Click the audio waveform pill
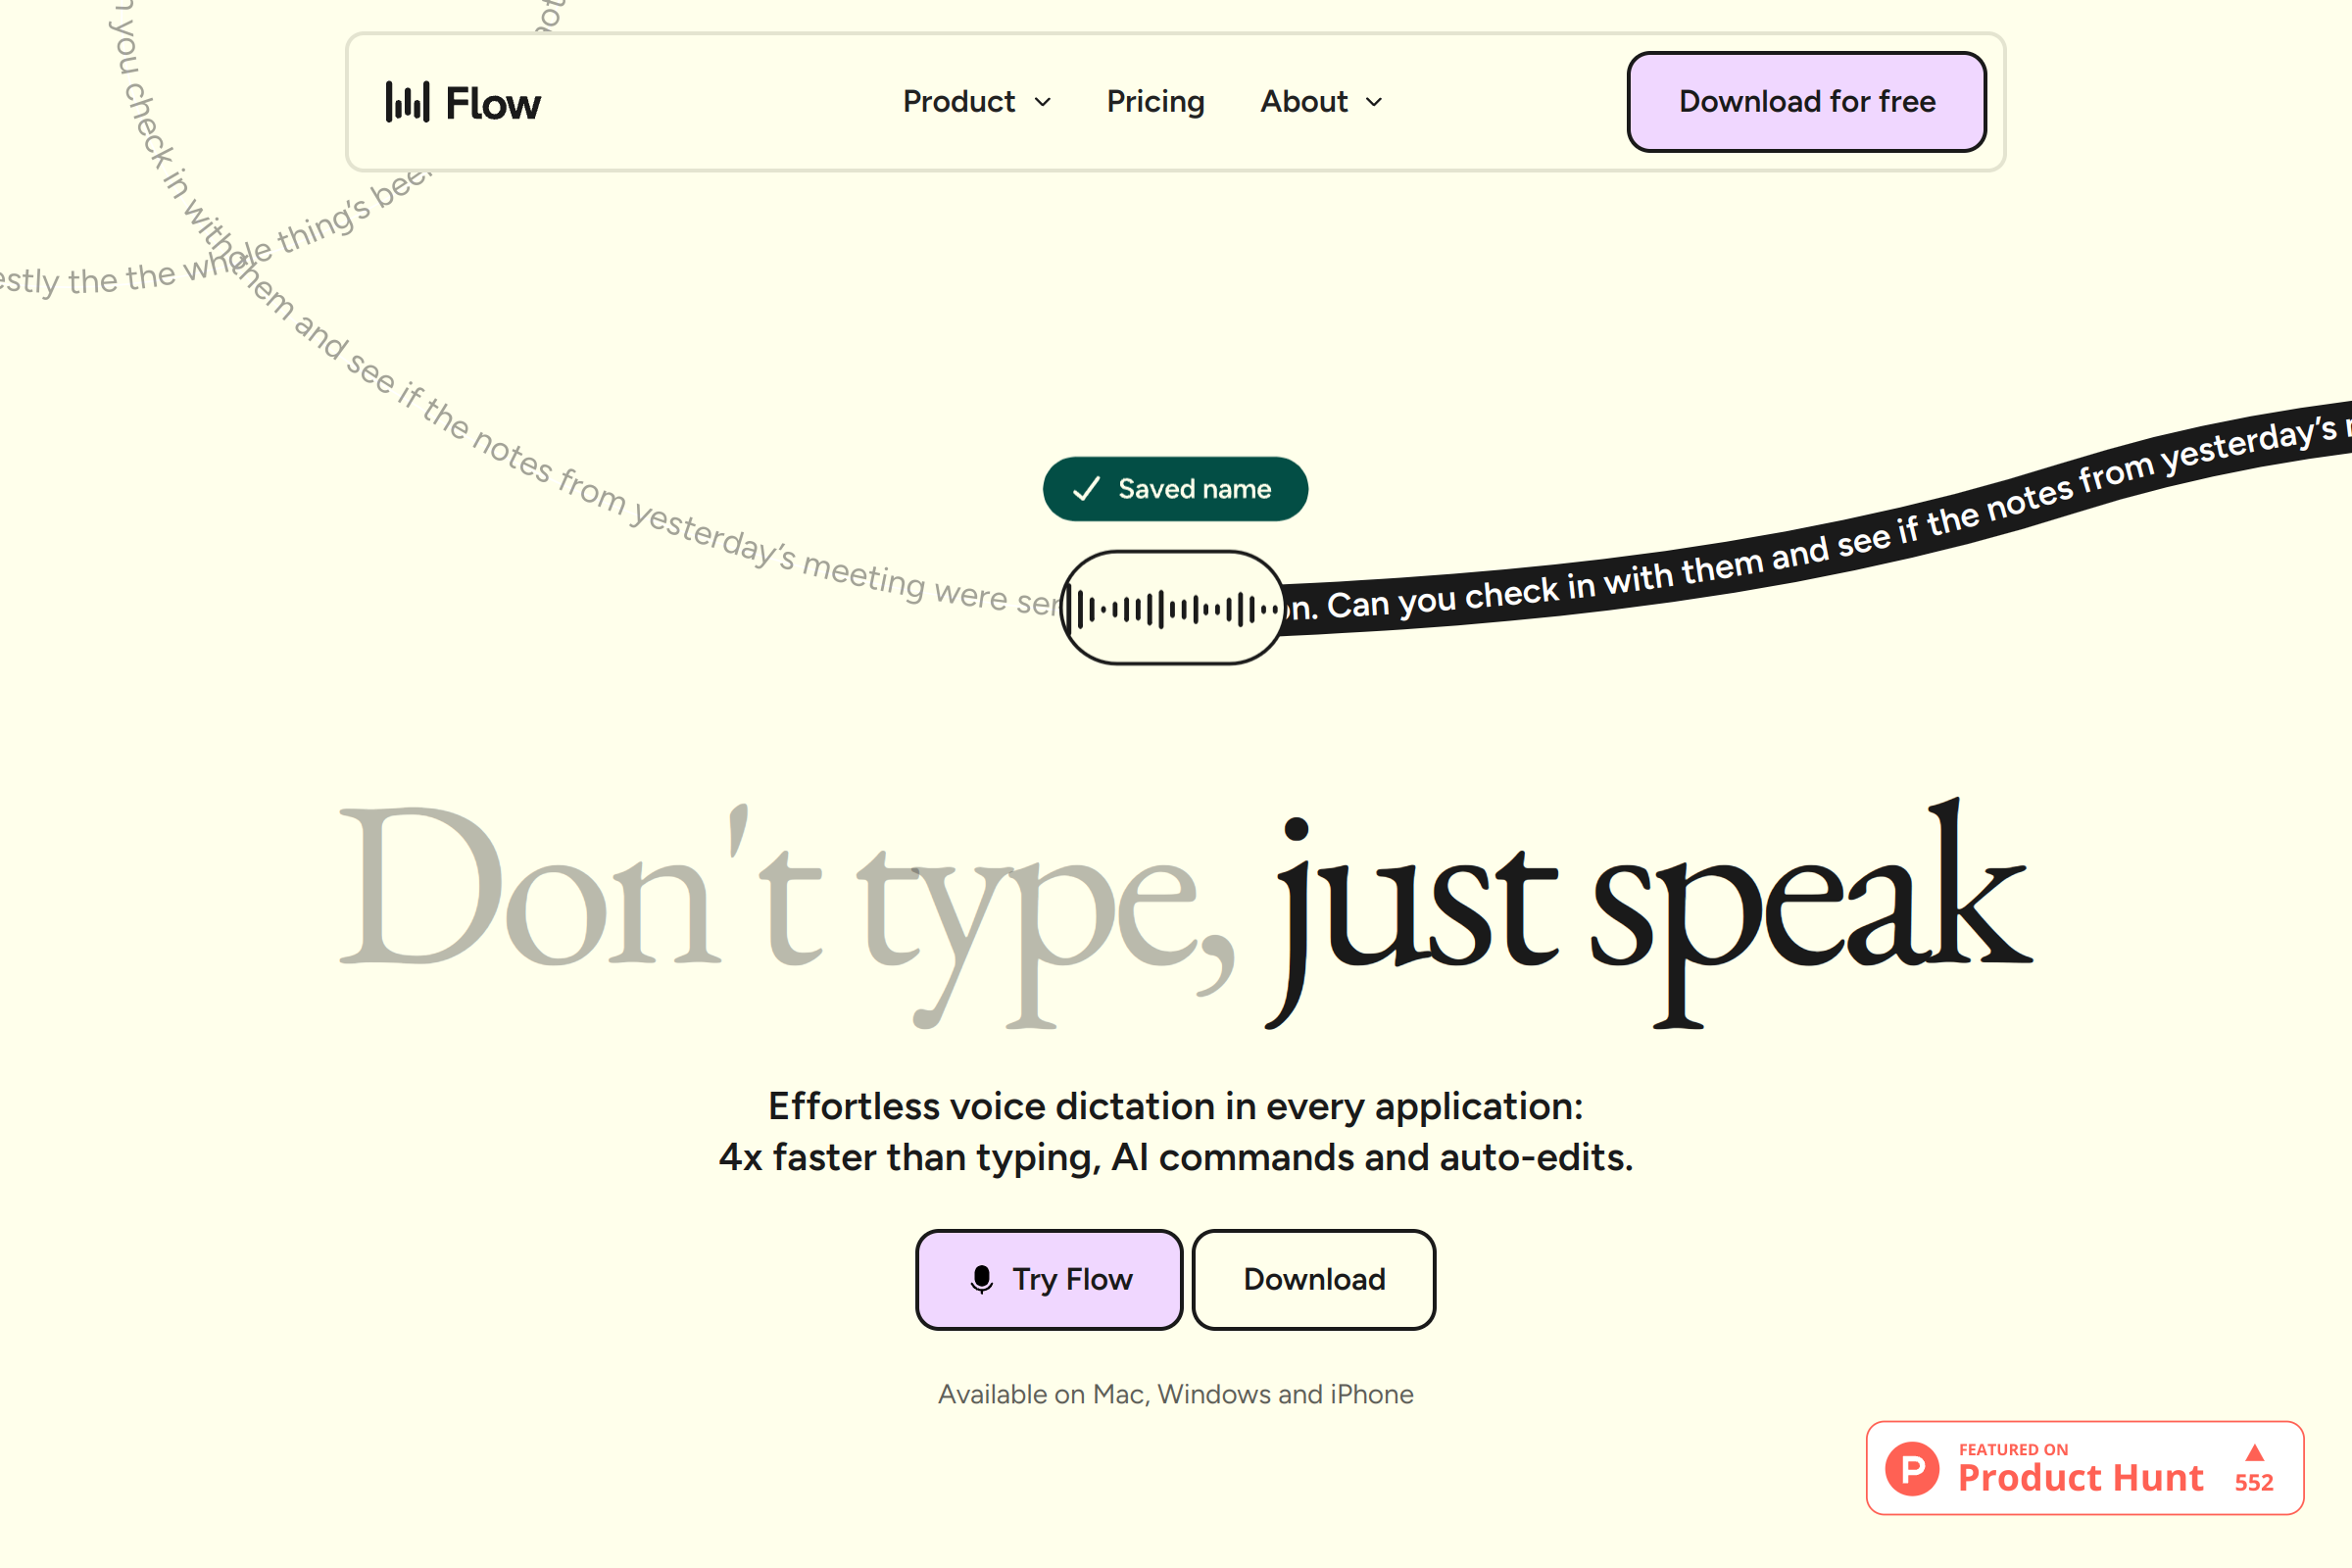The image size is (2352, 1568). coord(1172,608)
